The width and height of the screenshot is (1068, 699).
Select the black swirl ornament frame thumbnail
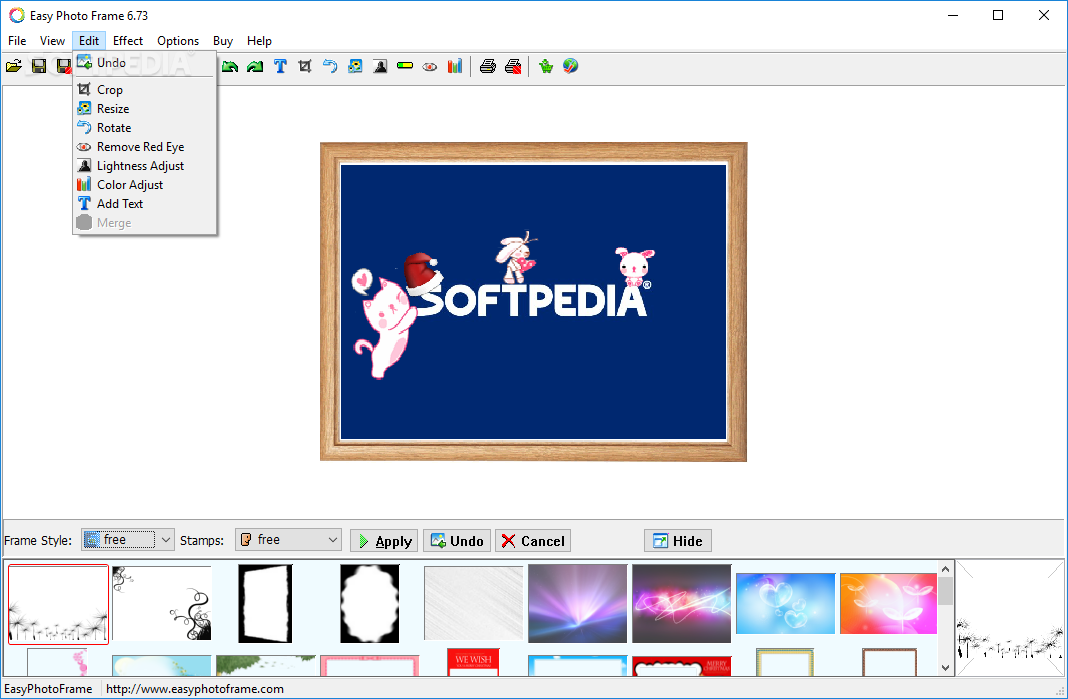coord(161,604)
